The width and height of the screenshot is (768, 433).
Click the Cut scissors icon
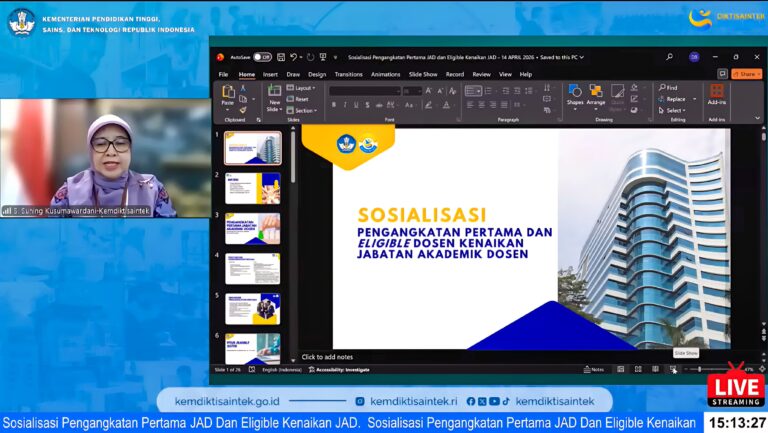click(x=243, y=89)
